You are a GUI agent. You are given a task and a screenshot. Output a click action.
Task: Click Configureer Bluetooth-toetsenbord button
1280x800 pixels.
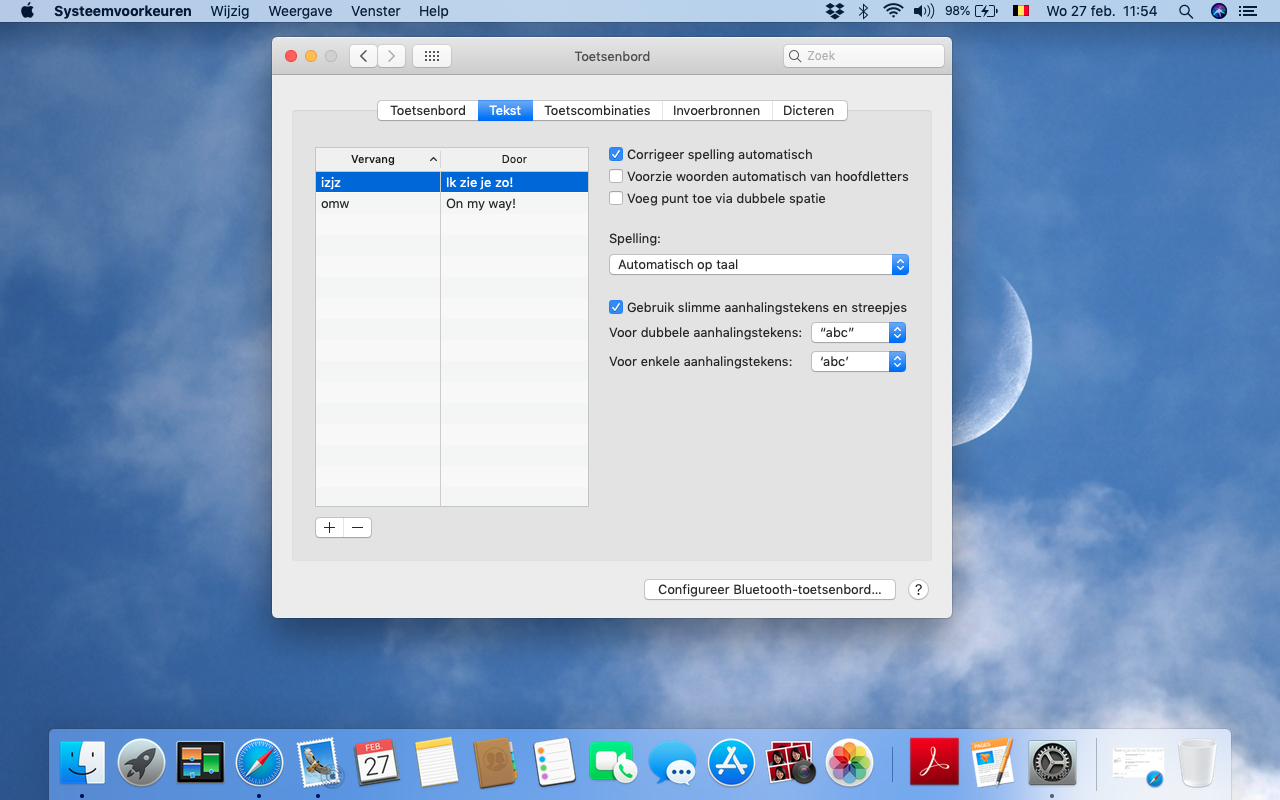coord(769,590)
